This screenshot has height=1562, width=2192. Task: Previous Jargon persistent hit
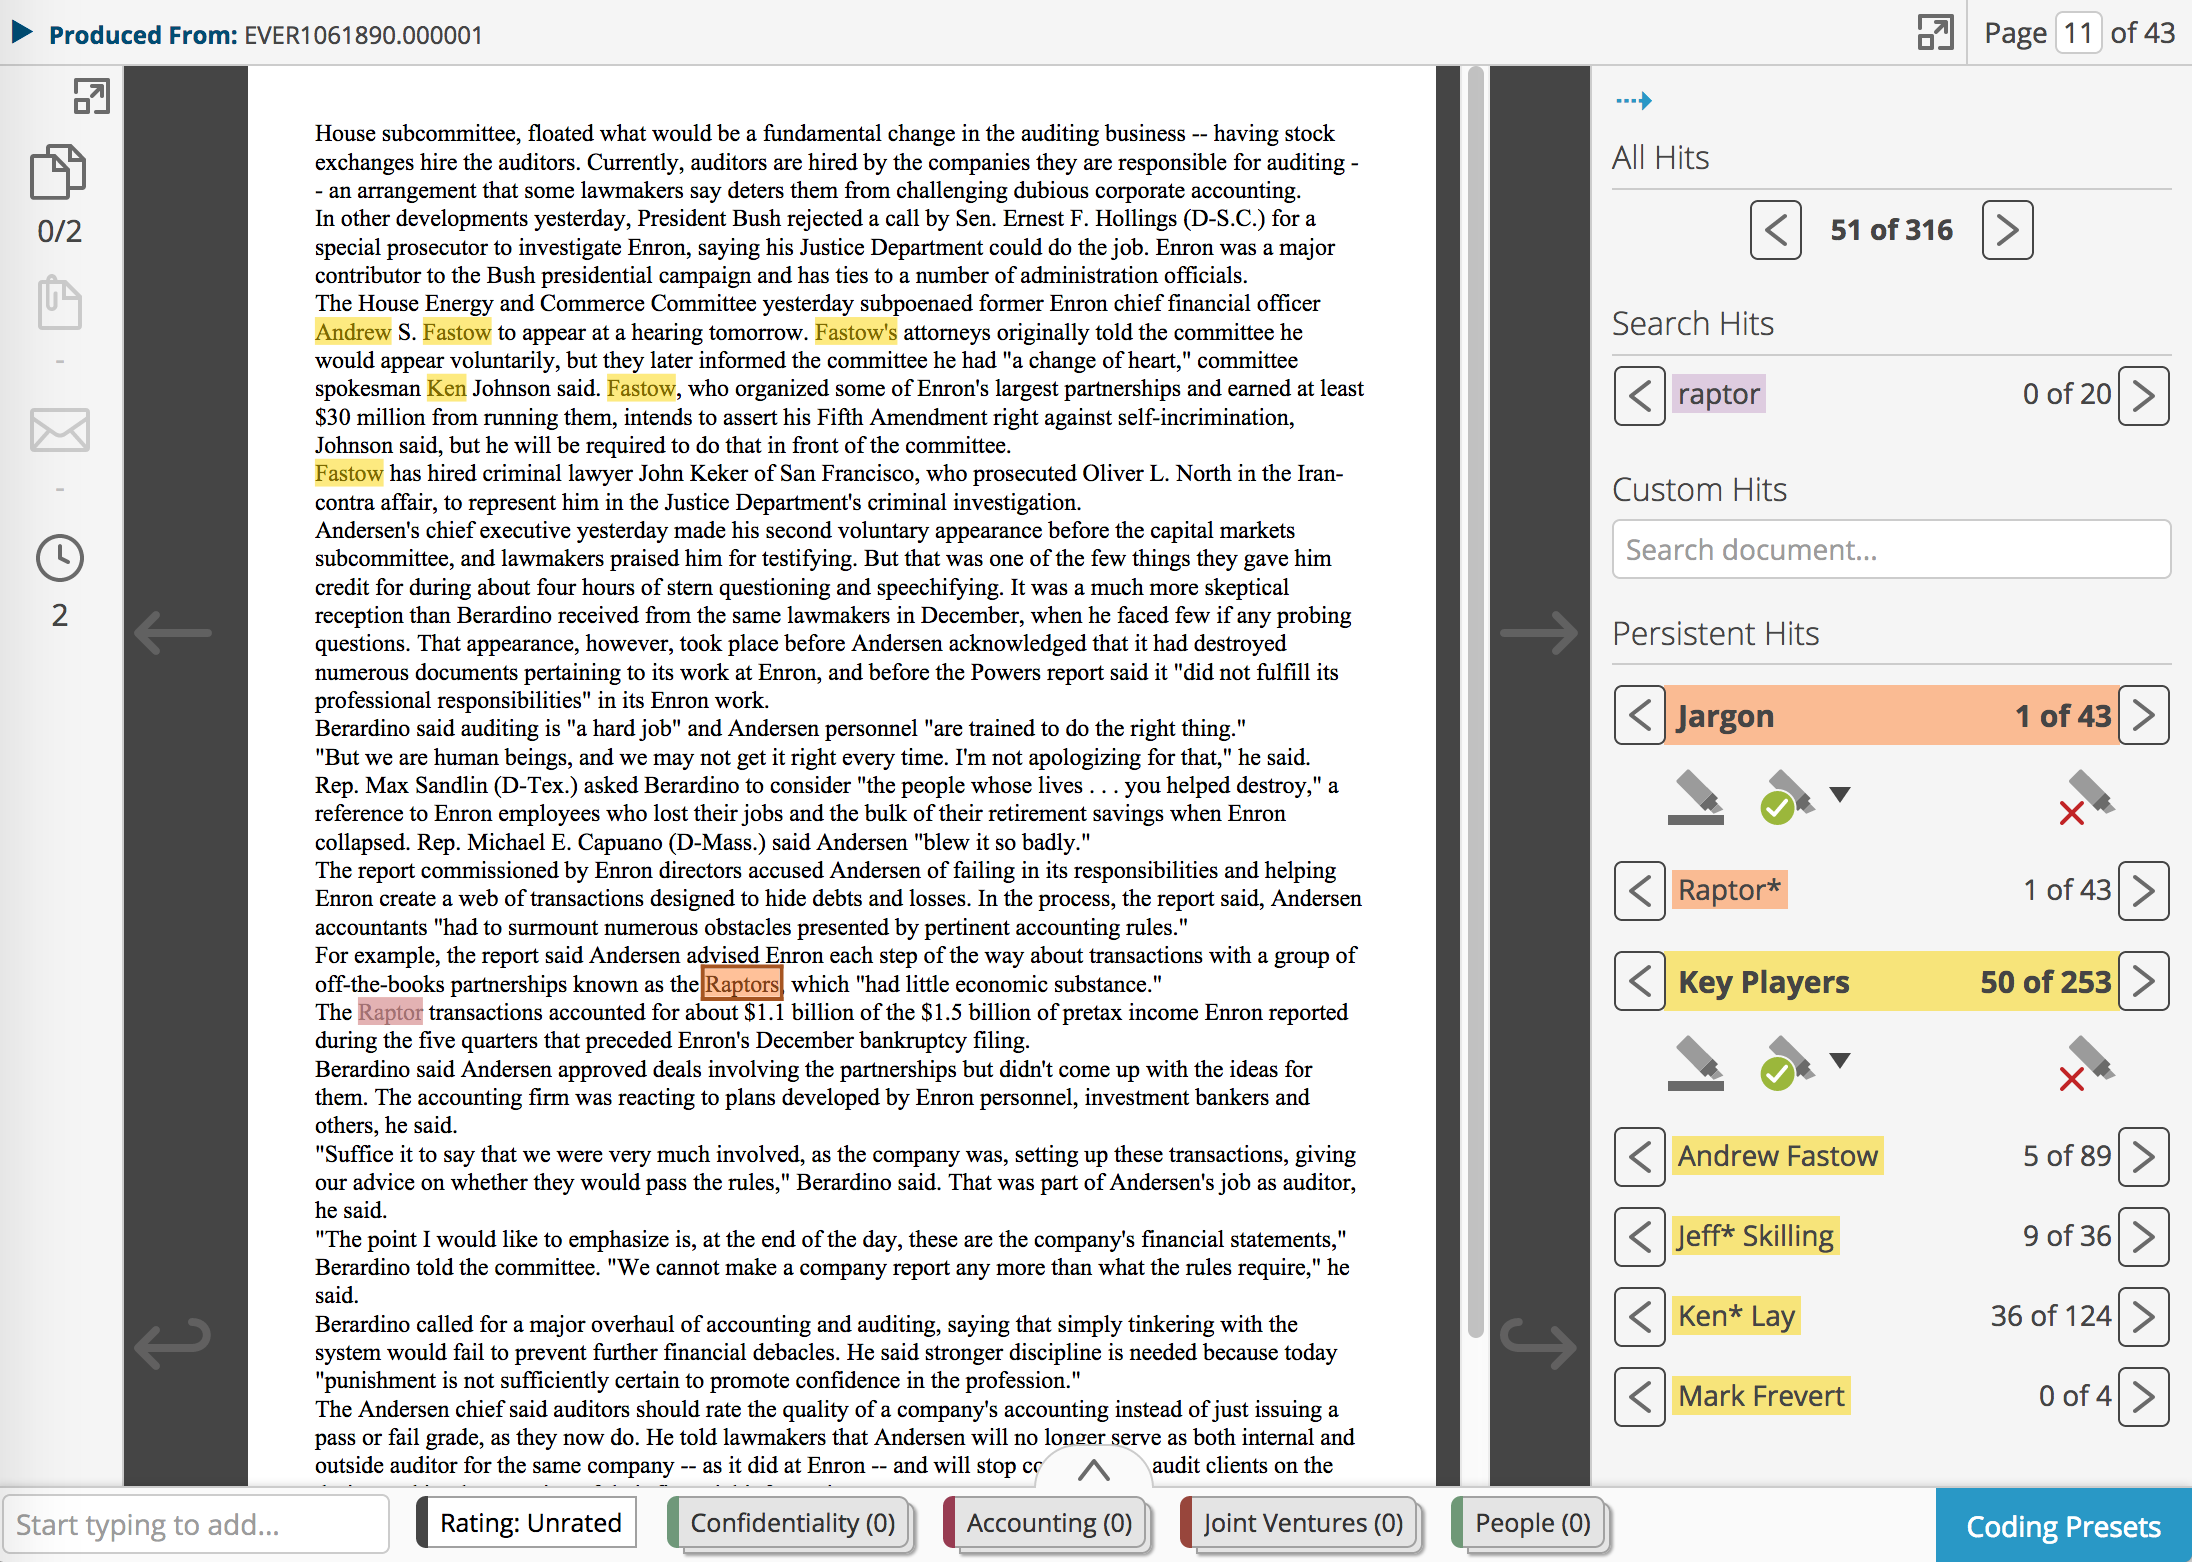[x=1640, y=715]
